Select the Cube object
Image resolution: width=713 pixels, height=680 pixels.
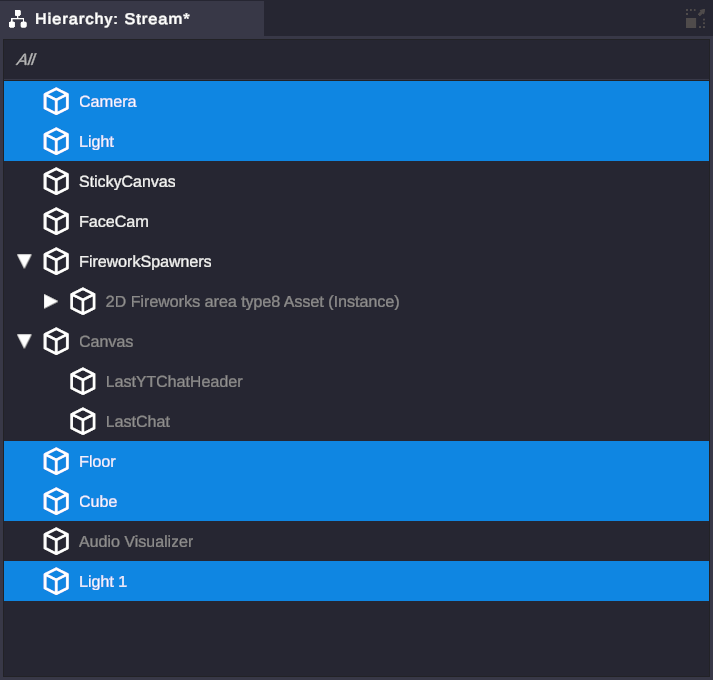coord(98,501)
